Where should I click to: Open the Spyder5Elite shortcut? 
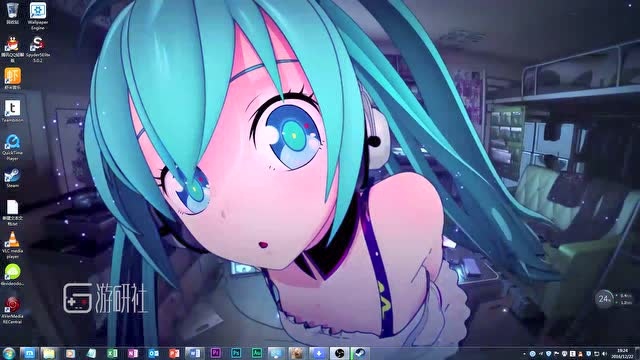(x=38, y=49)
